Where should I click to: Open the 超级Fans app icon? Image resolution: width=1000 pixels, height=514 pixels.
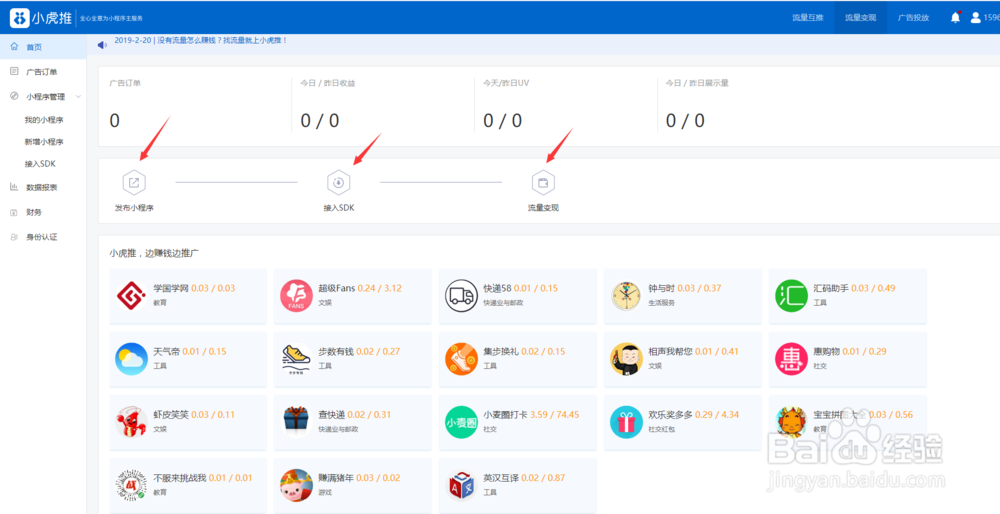click(297, 296)
